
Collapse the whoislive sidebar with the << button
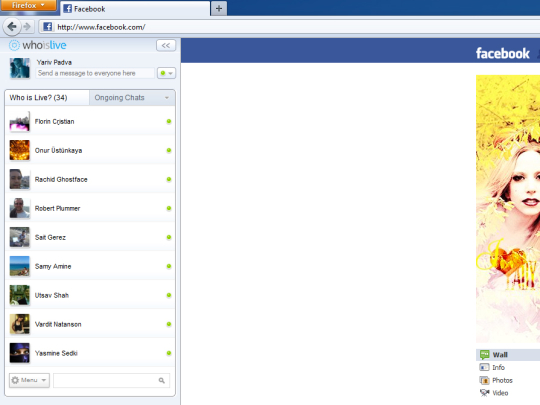[x=166, y=45]
